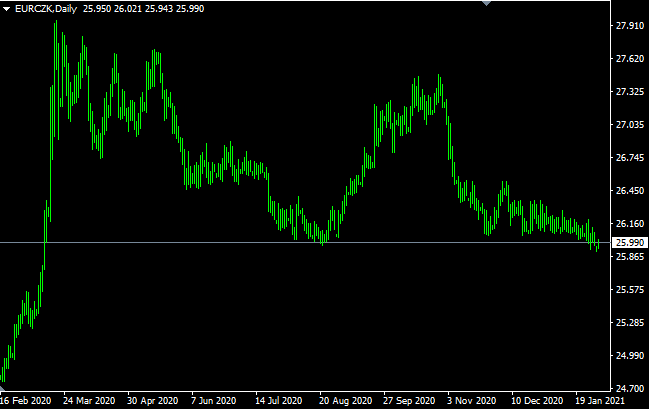Click price level 27.035 on axis
649x409 pixels.
[x=630, y=125]
